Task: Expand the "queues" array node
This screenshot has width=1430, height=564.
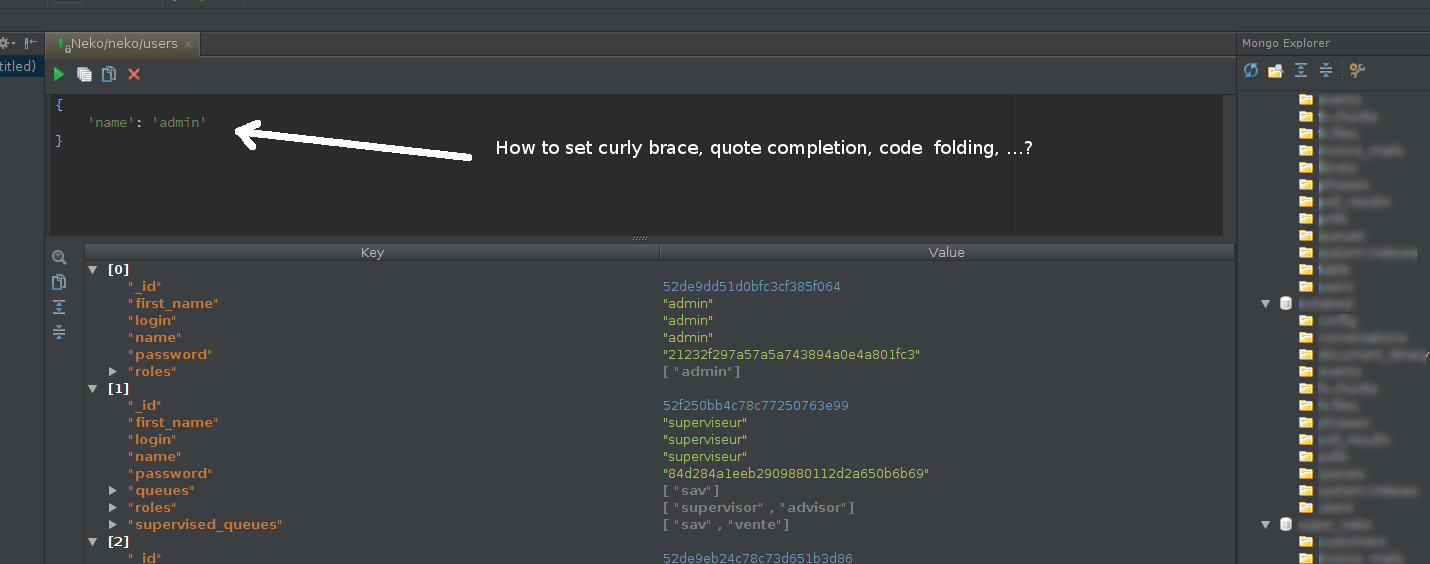Action: point(113,490)
